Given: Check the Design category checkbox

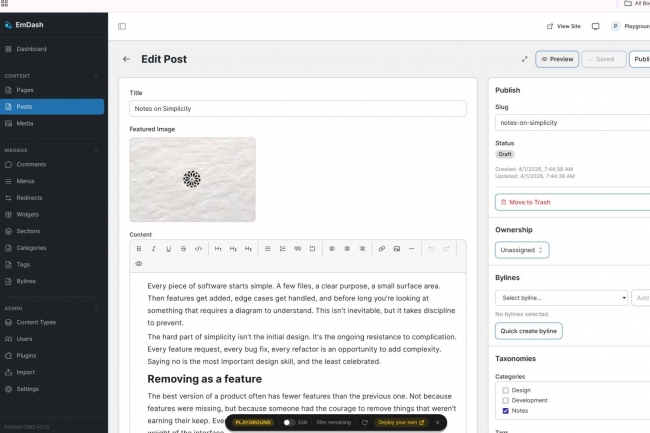Looking at the screenshot, I should pyautogui.click(x=505, y=390).
